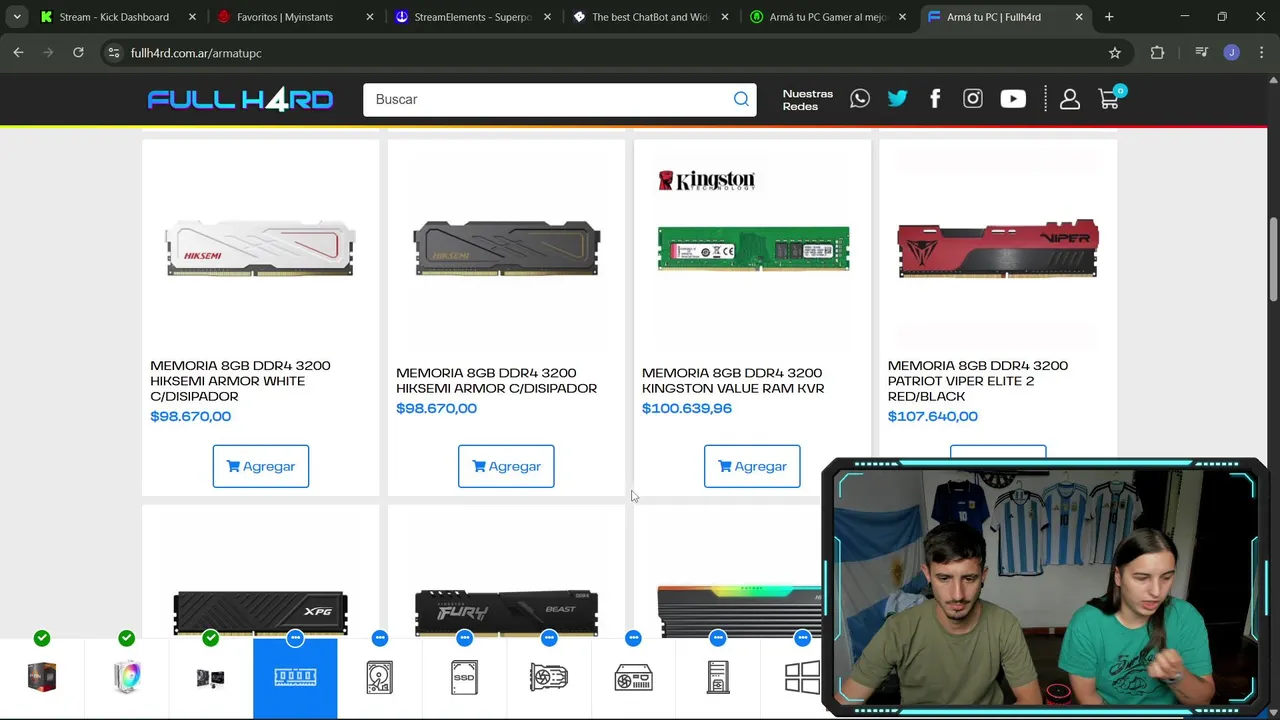Click the search magnifier icon
This screenshot has width=1280, height=720.
click(x=741, y=99)
